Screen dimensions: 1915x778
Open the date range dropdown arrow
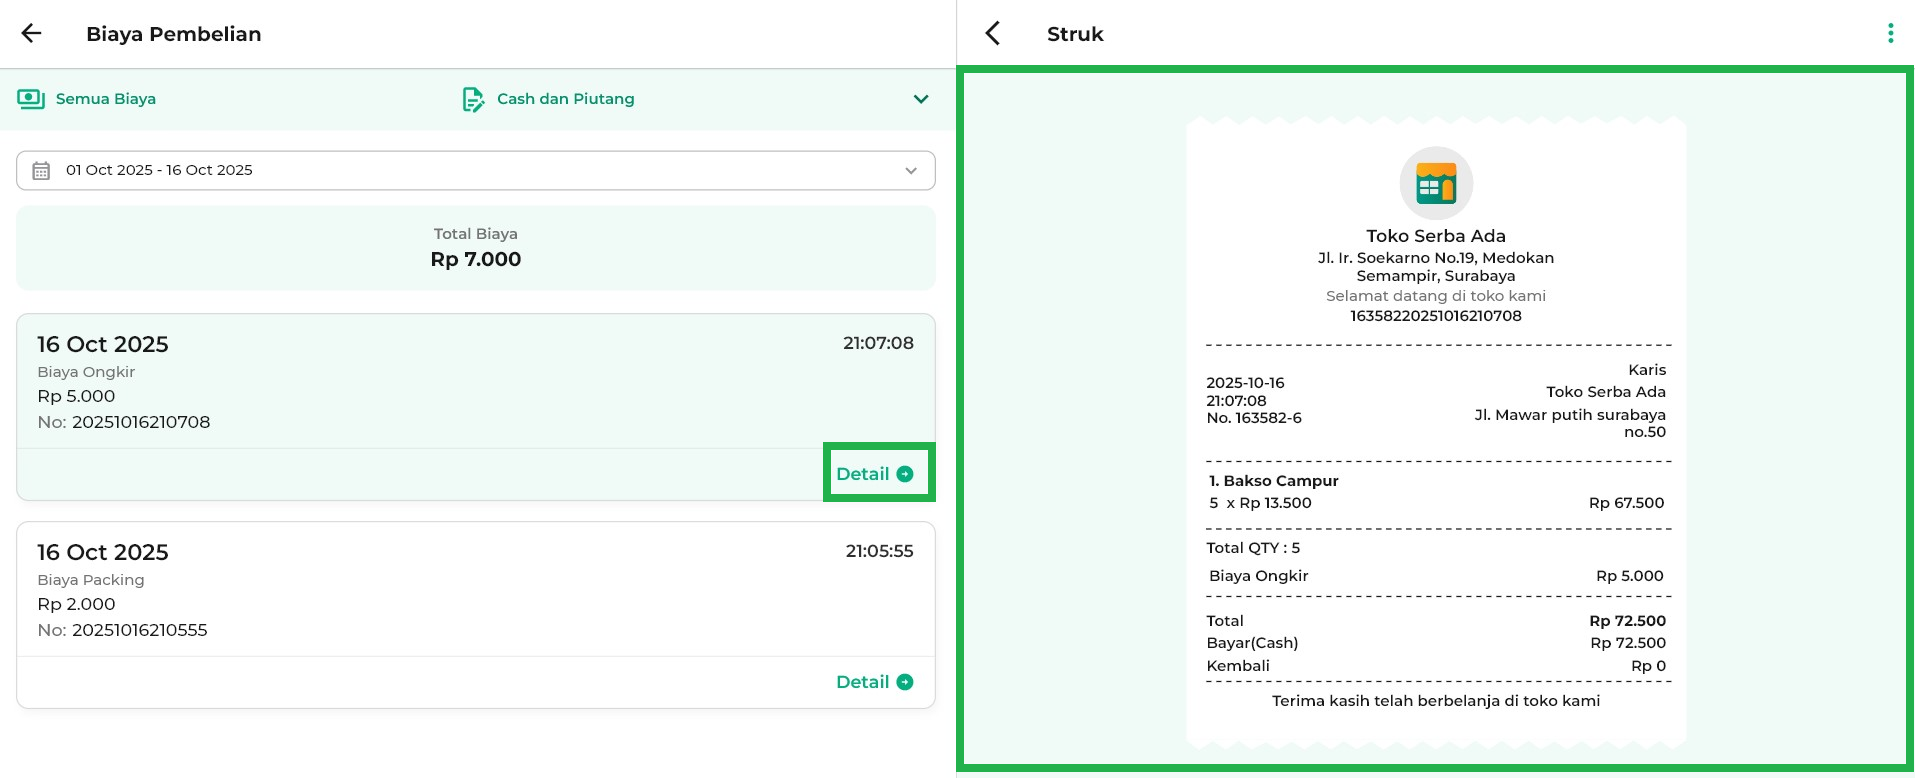(x=910, y=171)
